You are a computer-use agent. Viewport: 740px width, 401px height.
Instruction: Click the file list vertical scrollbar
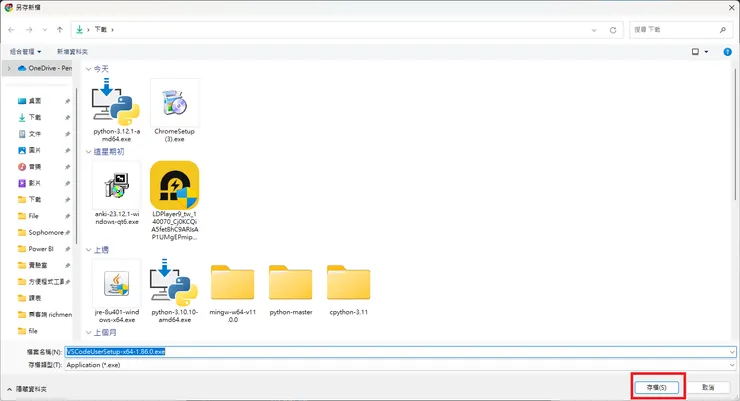click(x=735, y=134)
